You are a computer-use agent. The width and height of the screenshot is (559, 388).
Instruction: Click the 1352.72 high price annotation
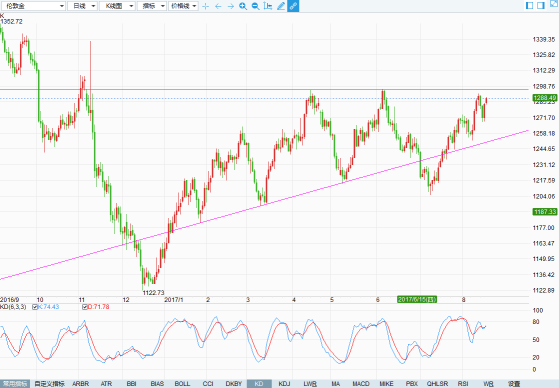[11, 21]
